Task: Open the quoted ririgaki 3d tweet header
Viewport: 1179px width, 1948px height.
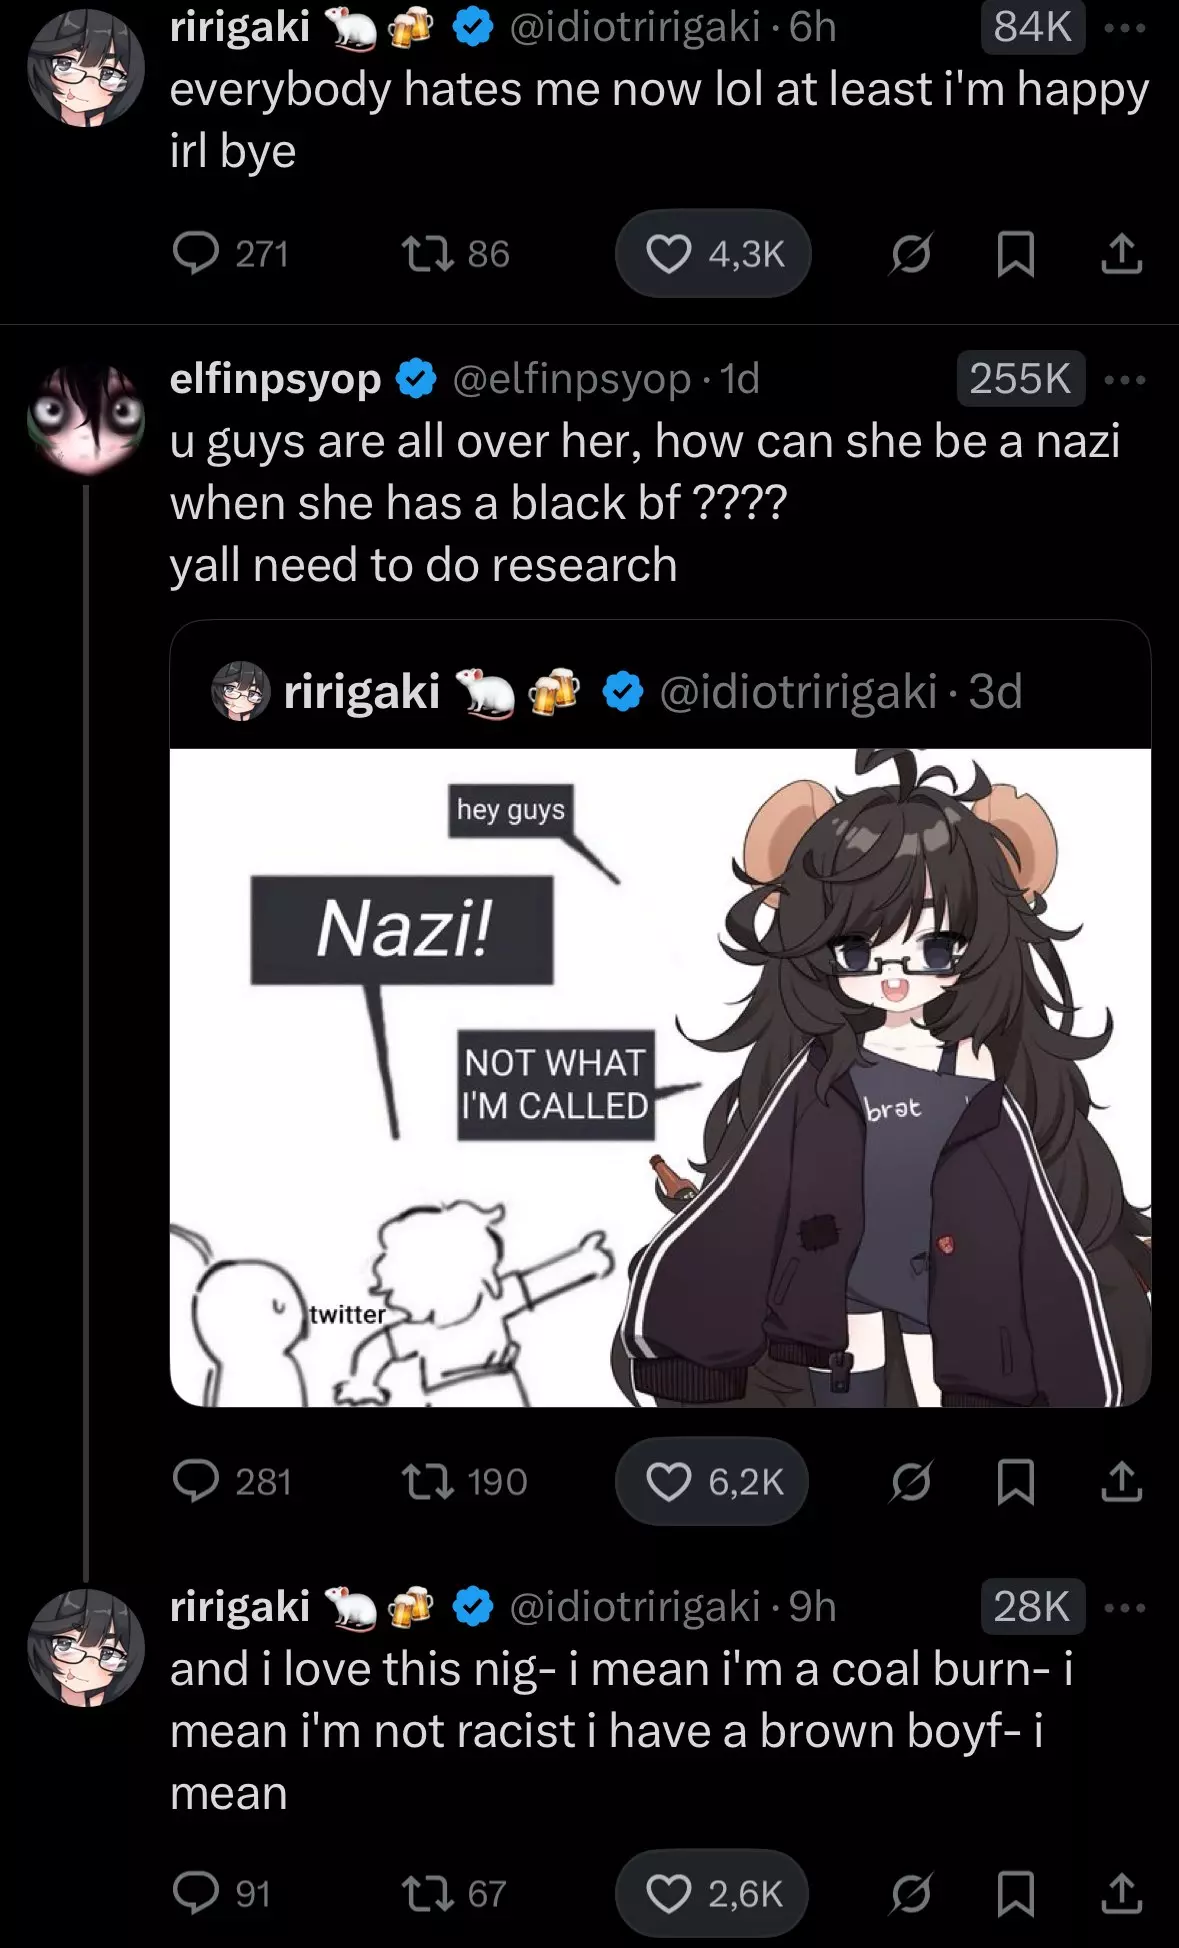Action: pos(616,692)
